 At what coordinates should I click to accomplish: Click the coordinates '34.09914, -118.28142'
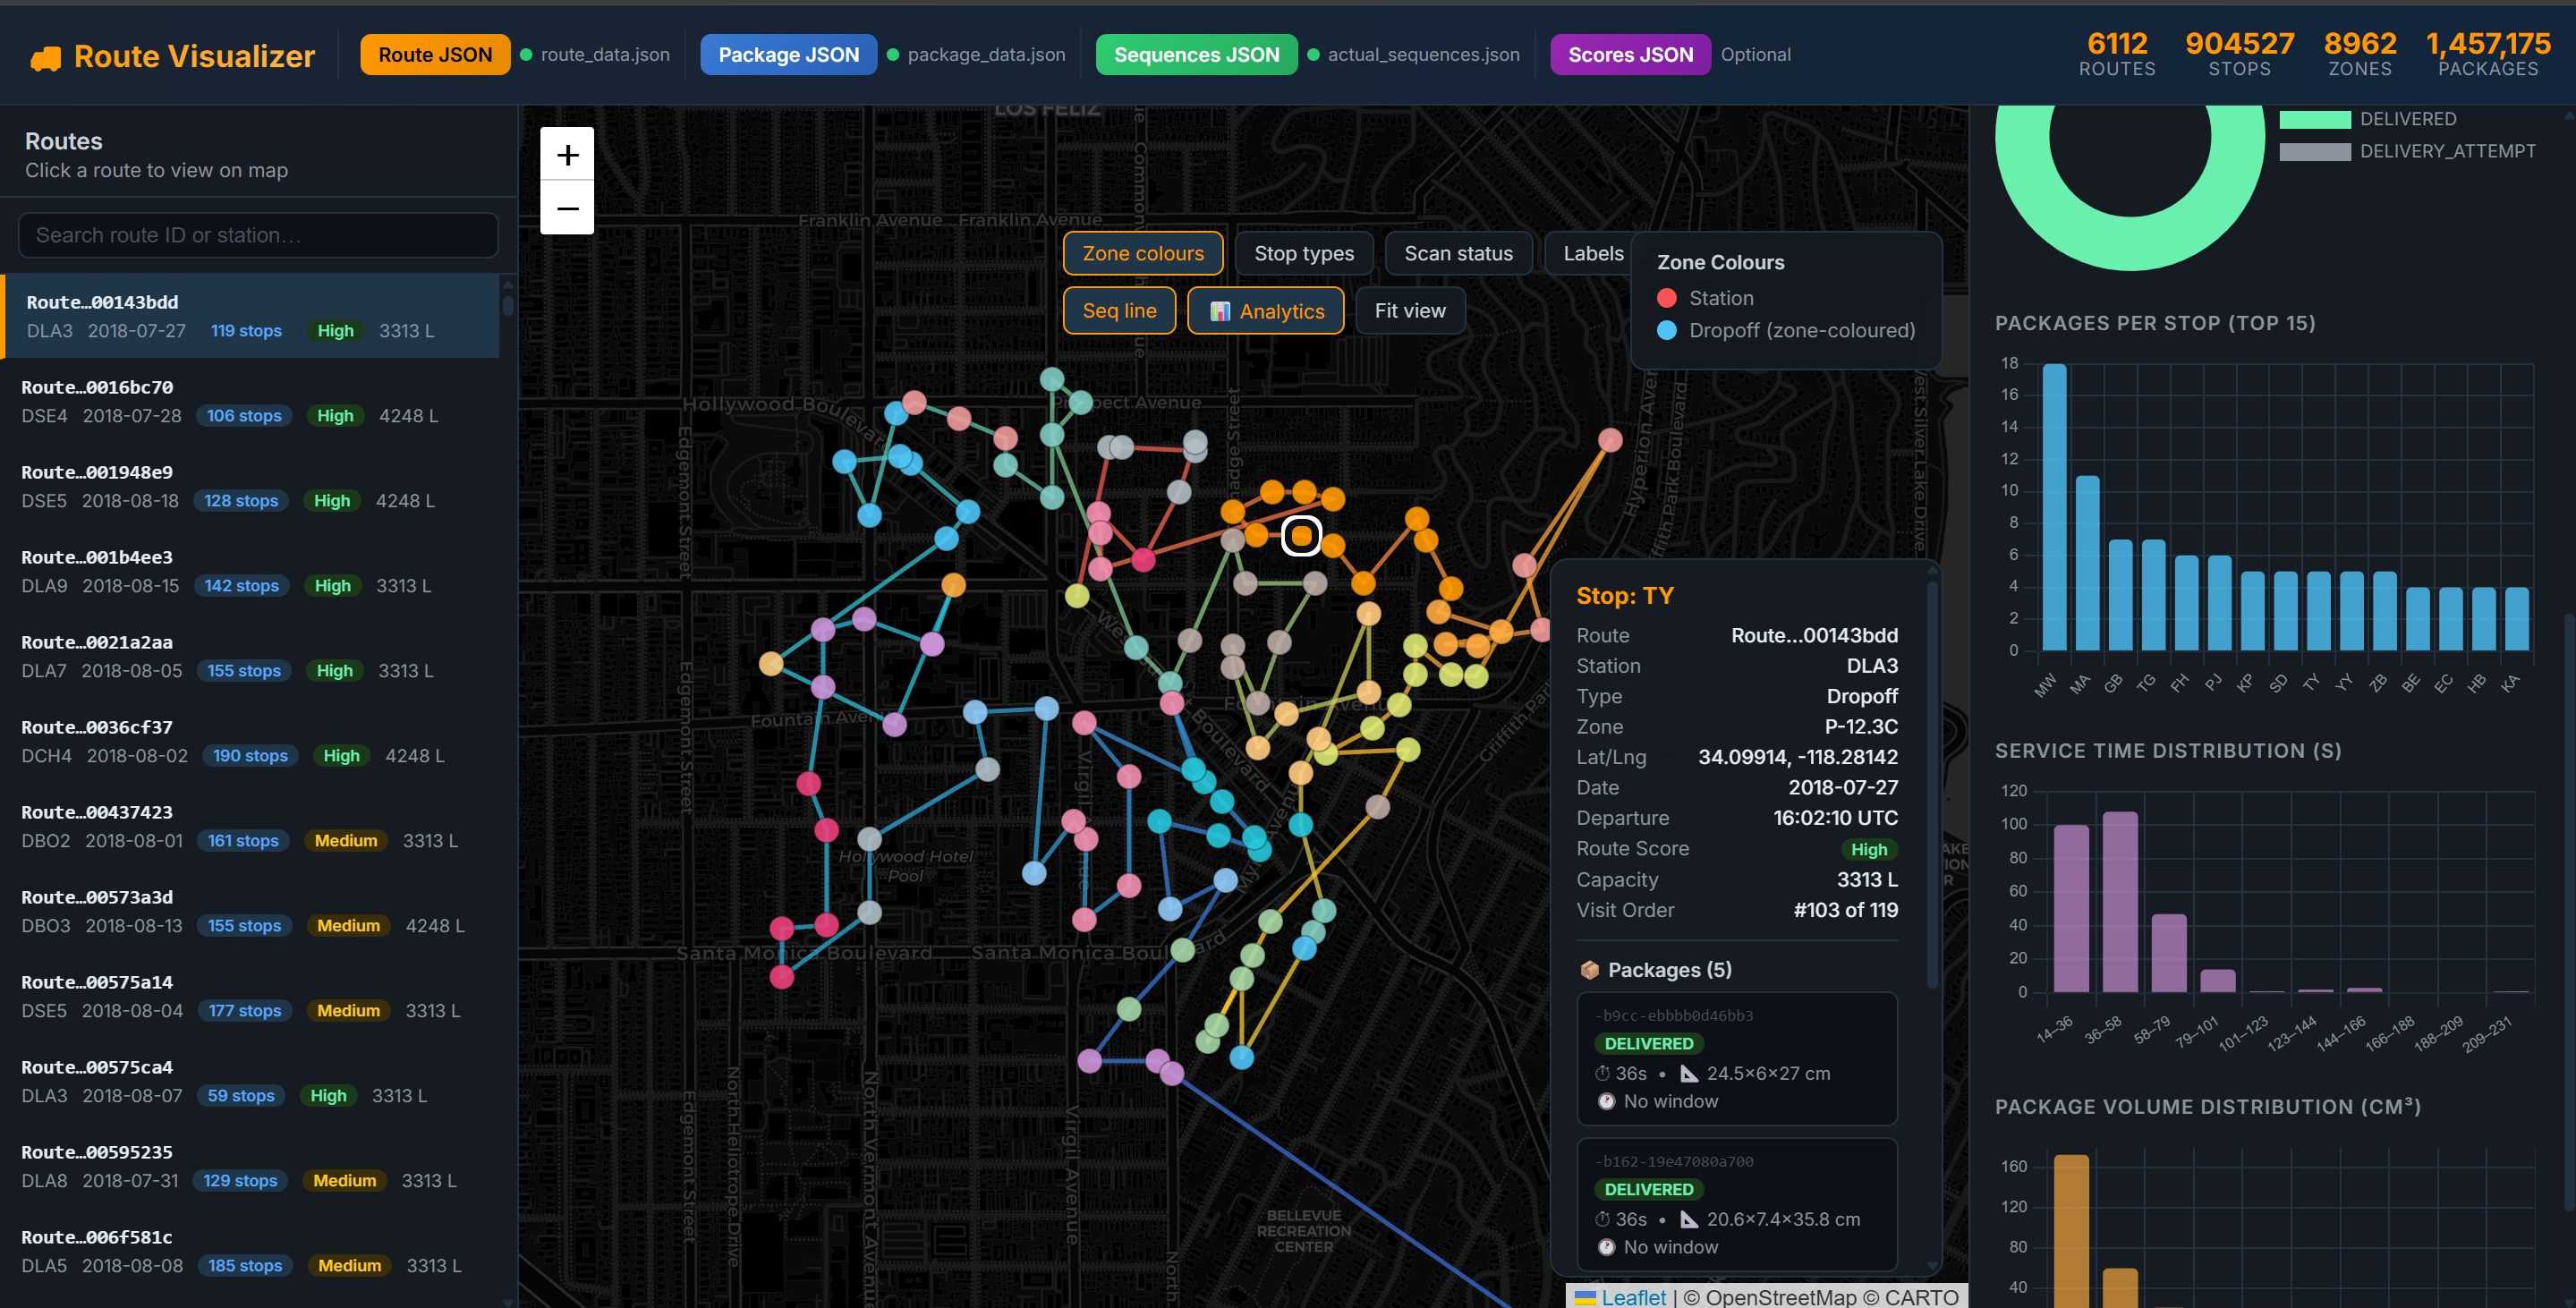pyautogui.click(x=1798, y=757)
